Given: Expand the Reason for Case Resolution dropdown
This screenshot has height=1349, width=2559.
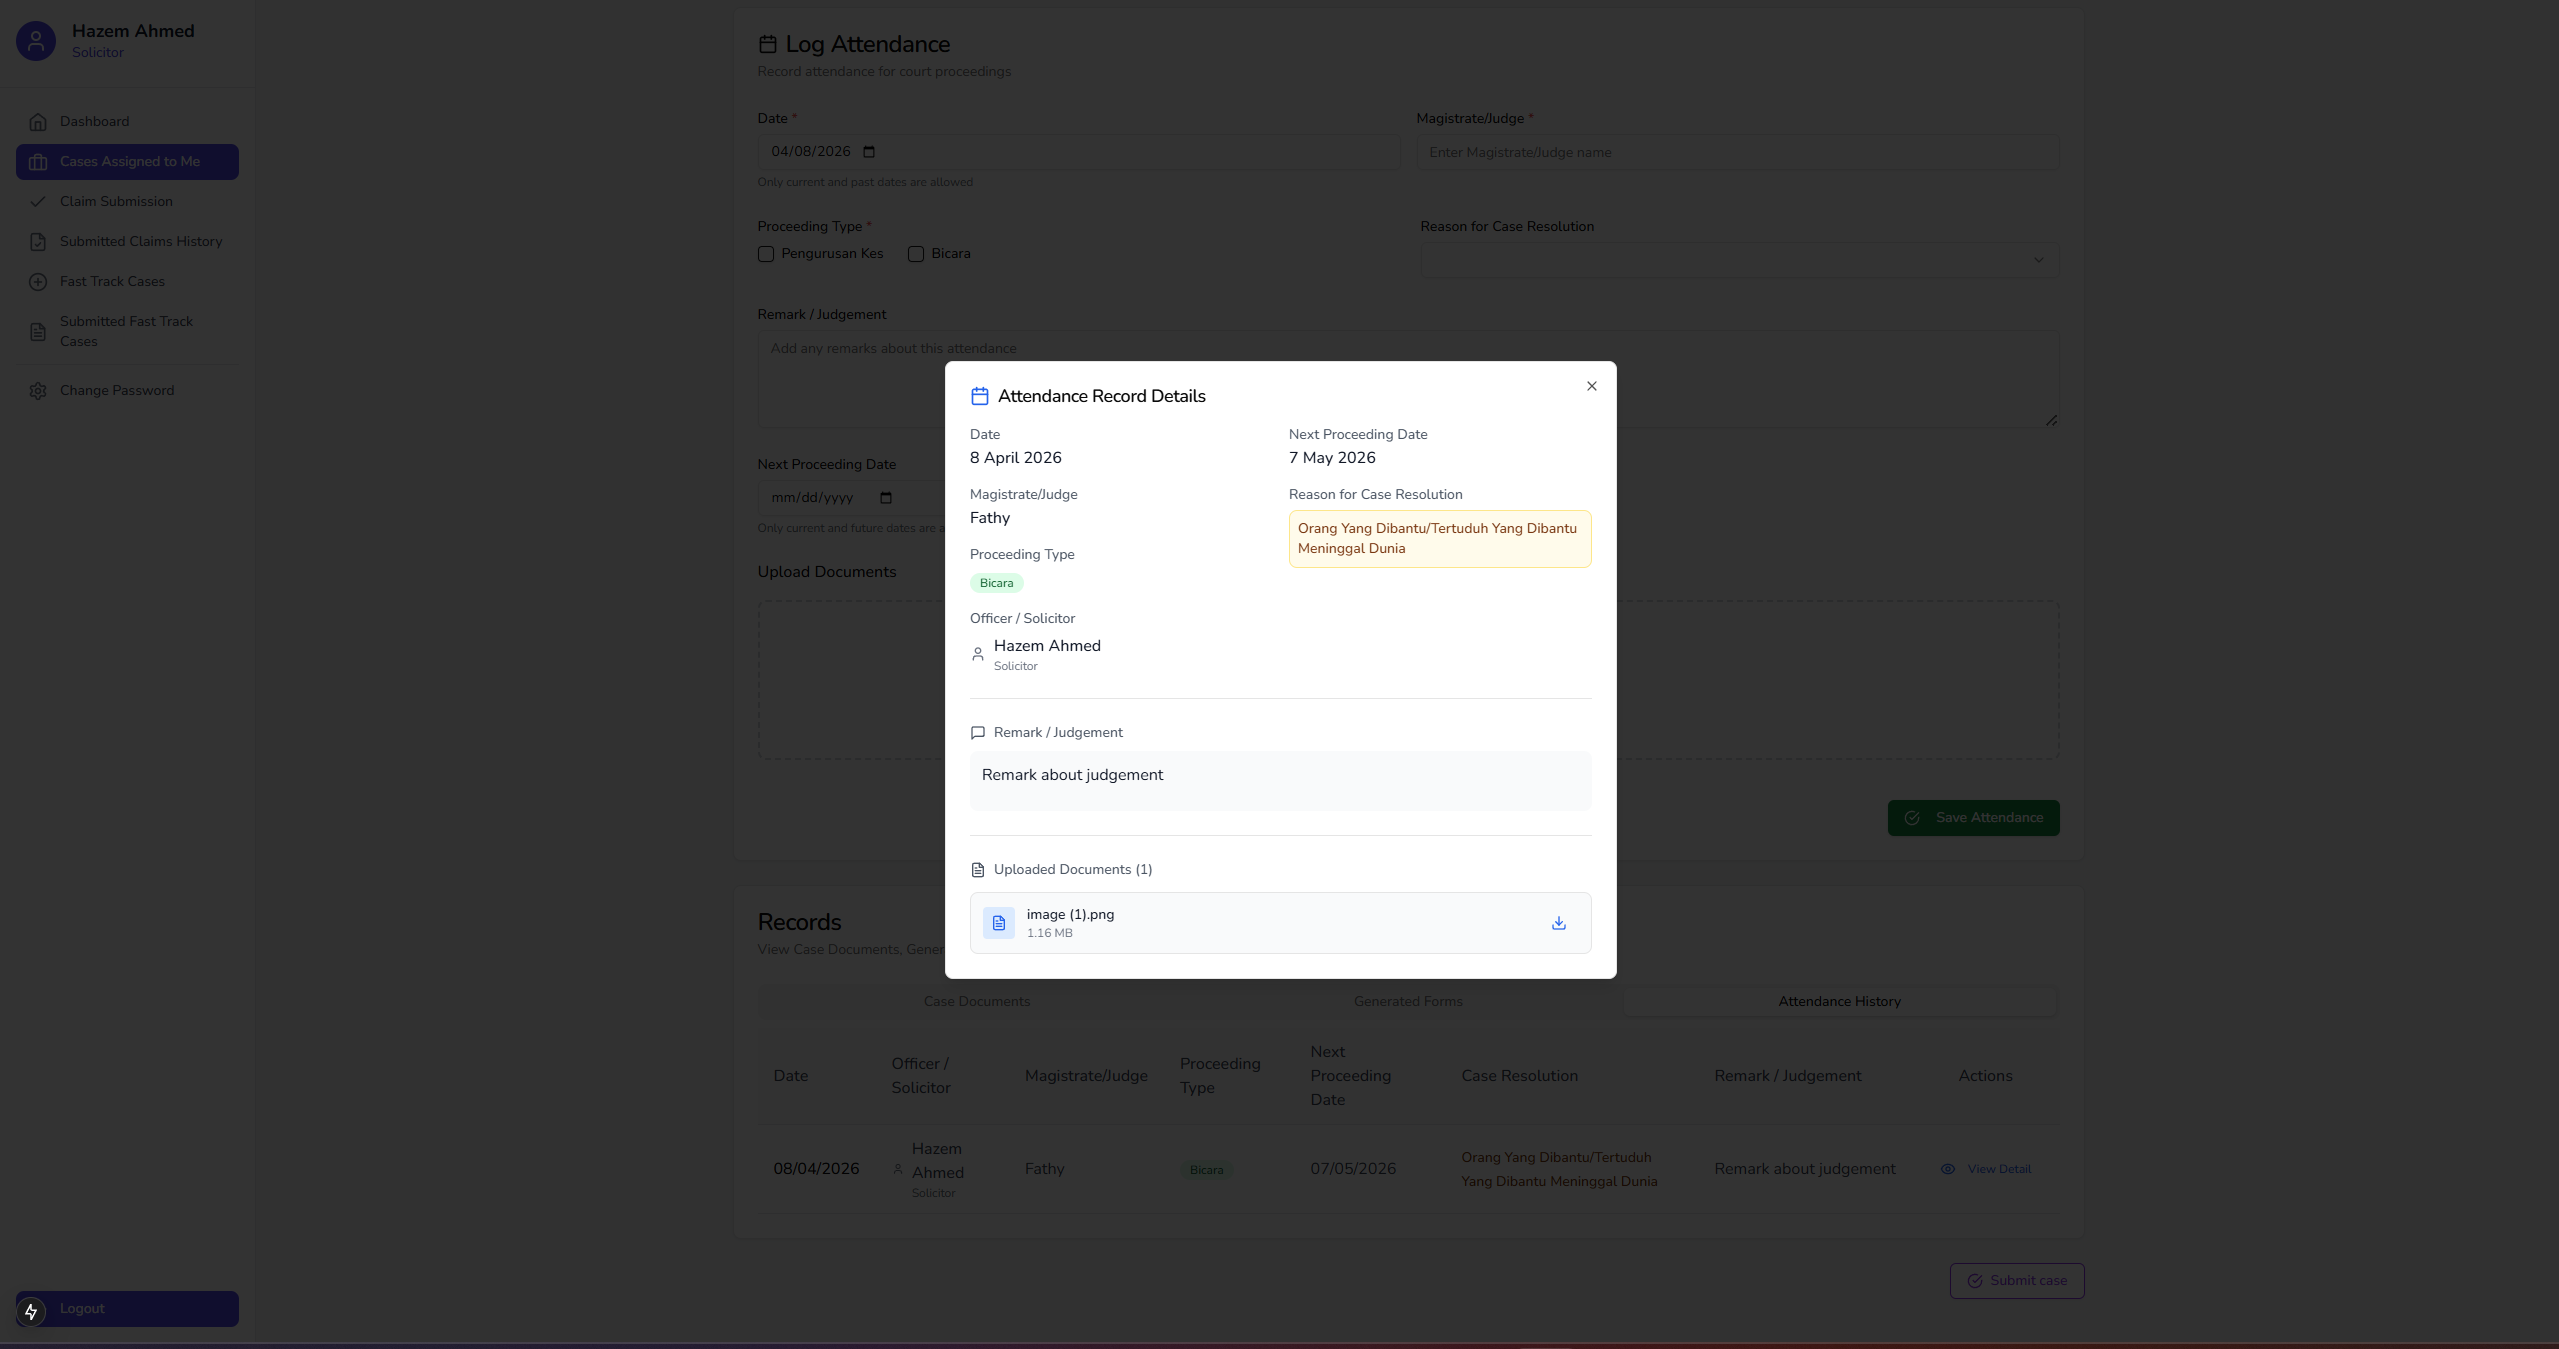Looking at the screenshot, I should (1739, 260).
